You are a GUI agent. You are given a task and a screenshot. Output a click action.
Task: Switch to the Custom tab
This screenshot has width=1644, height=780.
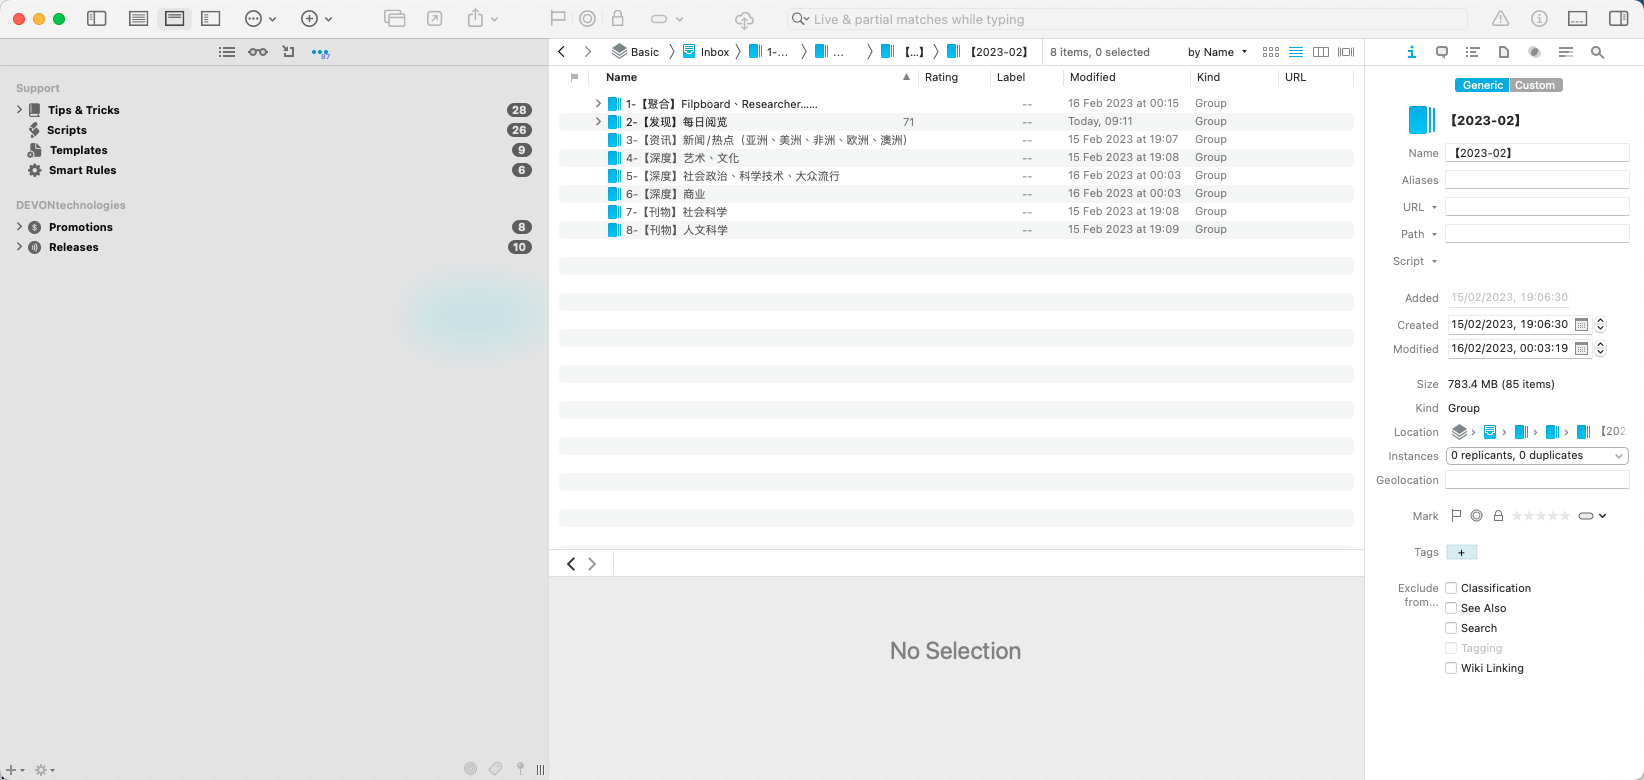[1535, 85]
